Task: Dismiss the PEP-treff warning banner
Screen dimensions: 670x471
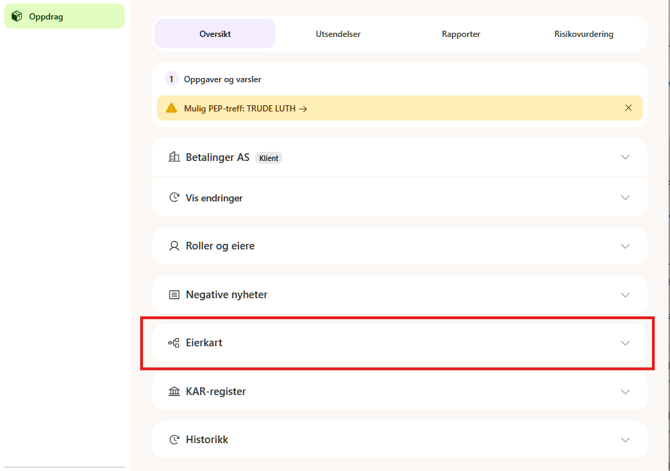Action: [628, 108]
